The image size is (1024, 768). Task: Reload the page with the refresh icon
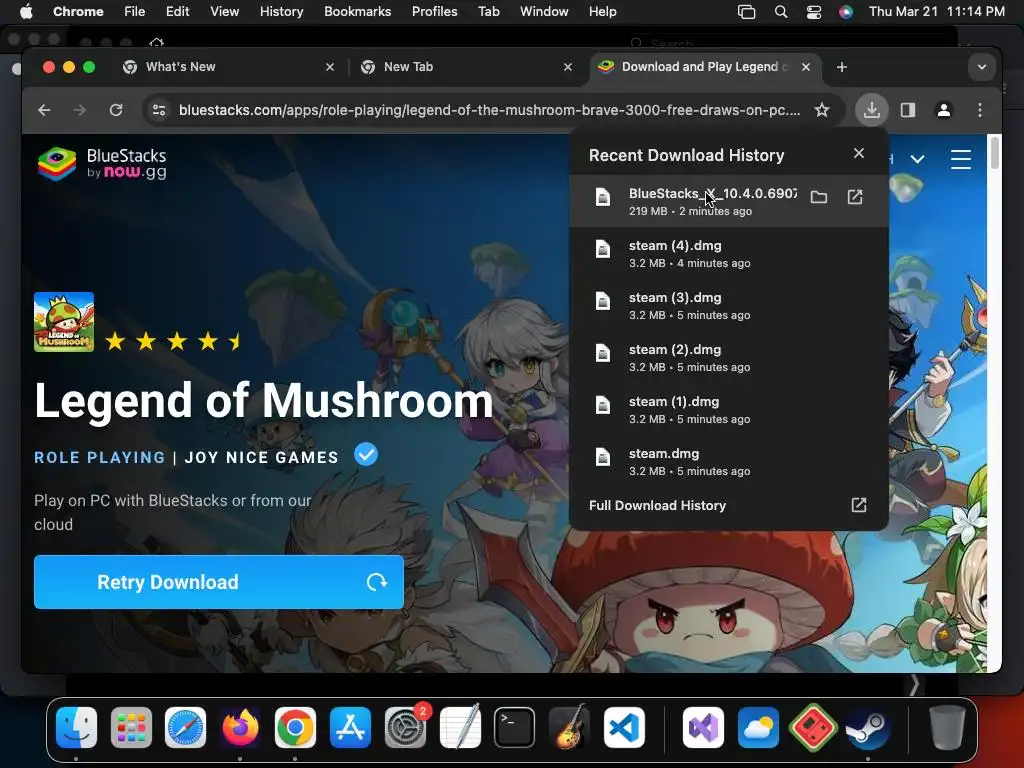(x=116, y=110)
